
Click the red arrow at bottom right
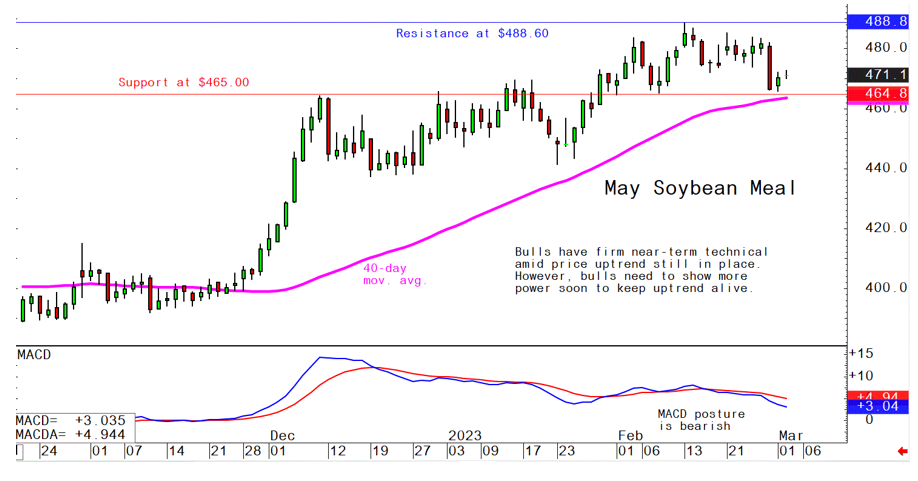tap(902, 451)
